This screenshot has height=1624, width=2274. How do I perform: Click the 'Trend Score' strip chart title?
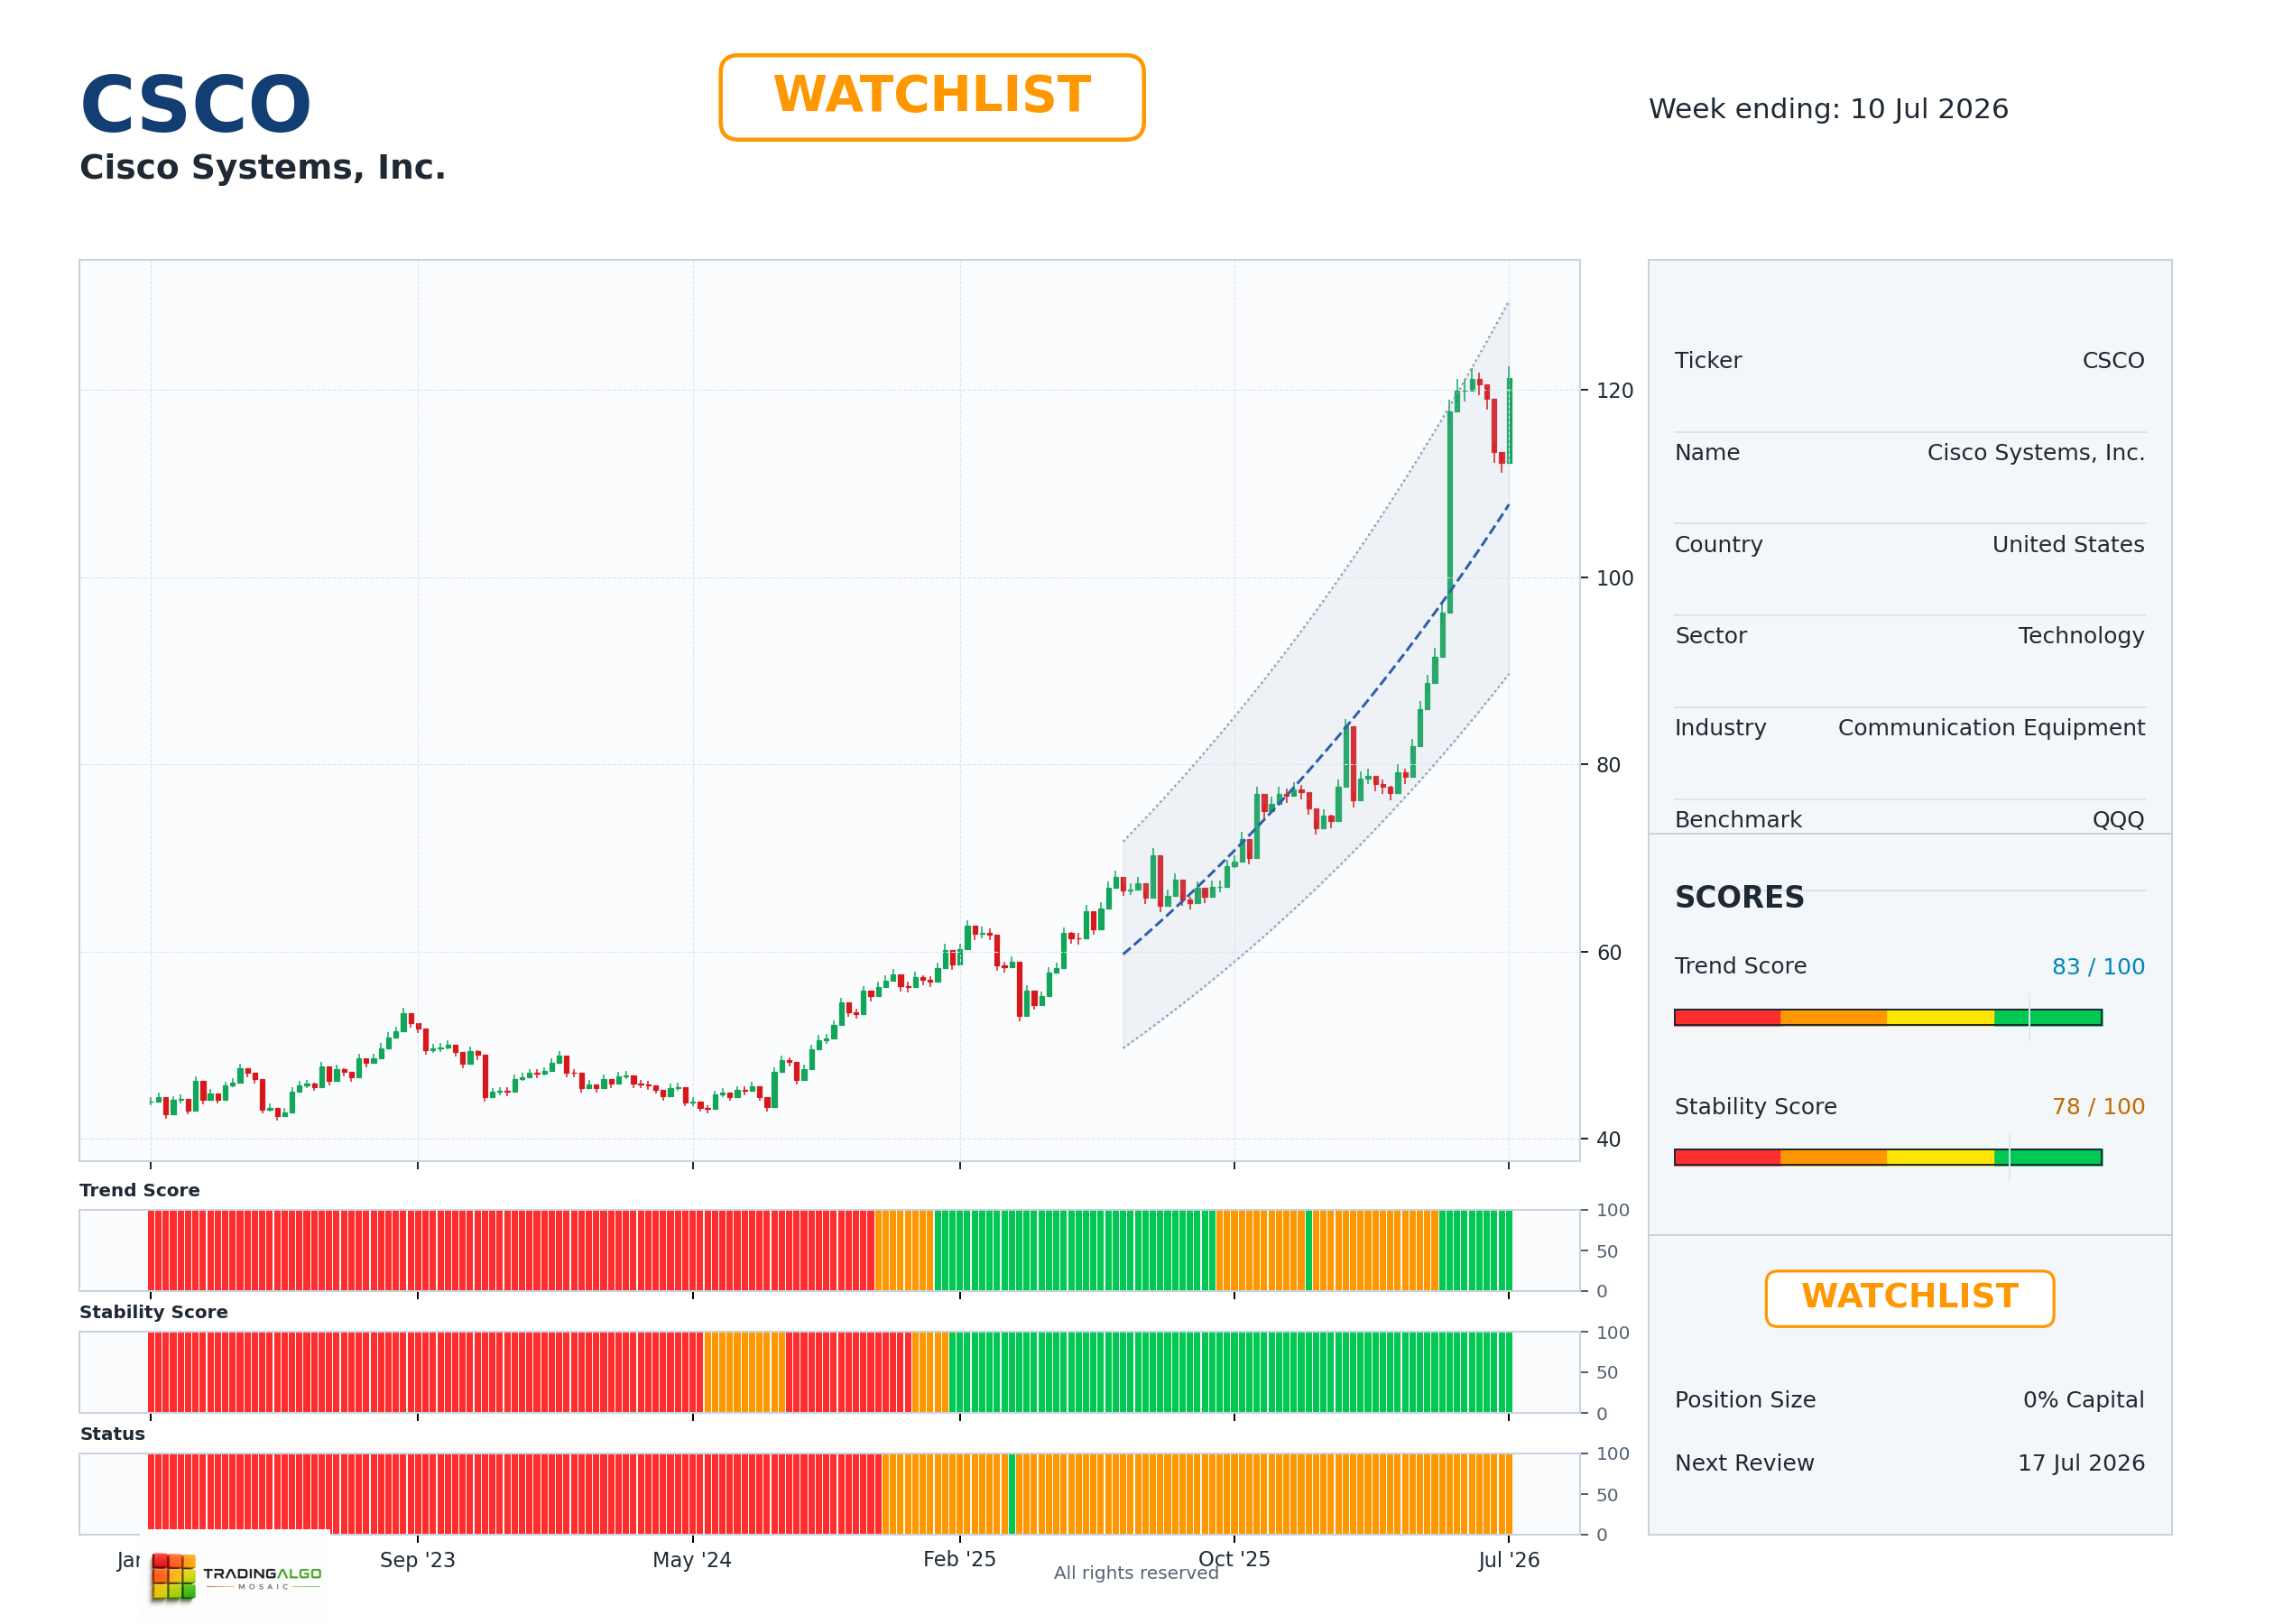click(x=139, y=1190)
